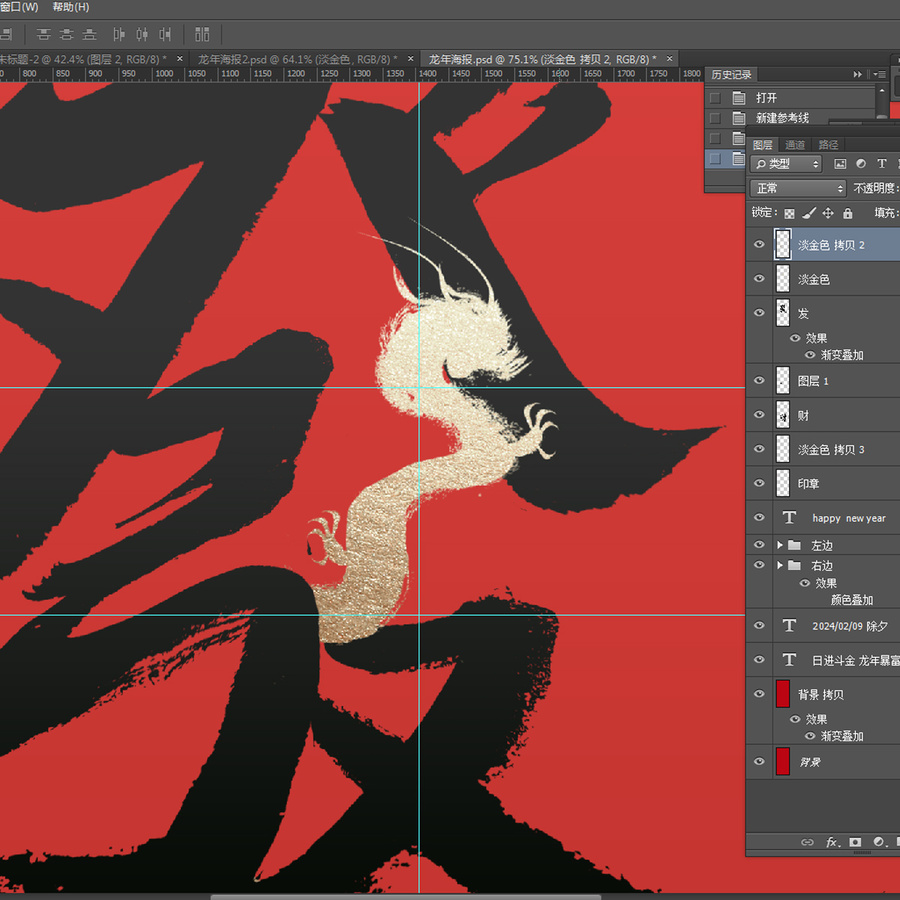Hide the 淡金色 layer
This screenshot has width=900, height=900.
coord(759,279)
